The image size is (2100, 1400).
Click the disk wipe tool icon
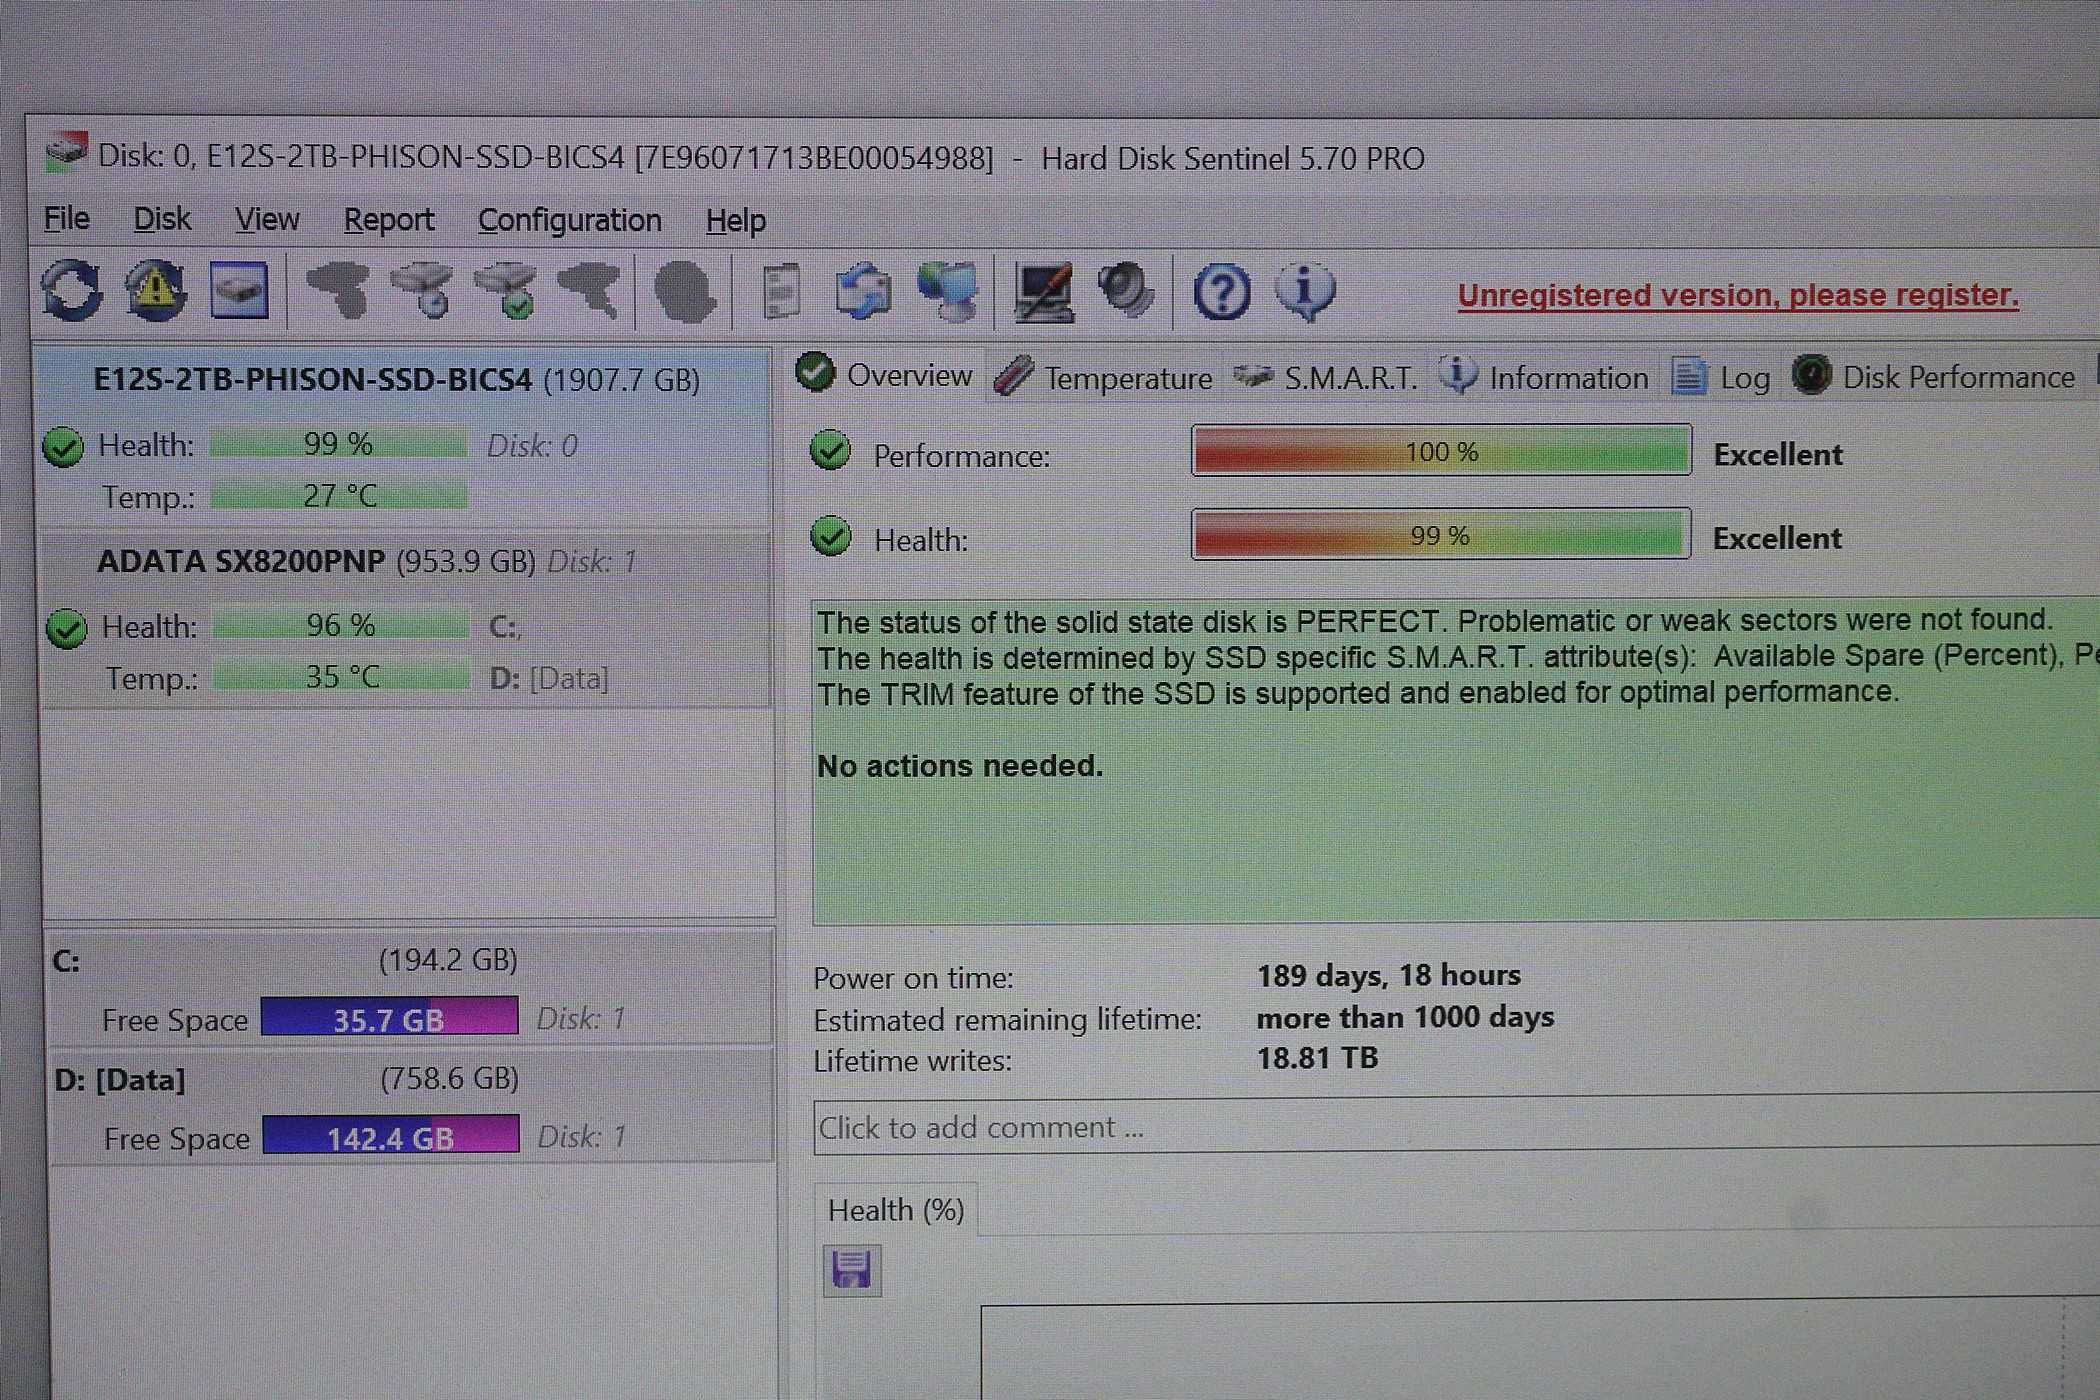click(x=689, y=294)
